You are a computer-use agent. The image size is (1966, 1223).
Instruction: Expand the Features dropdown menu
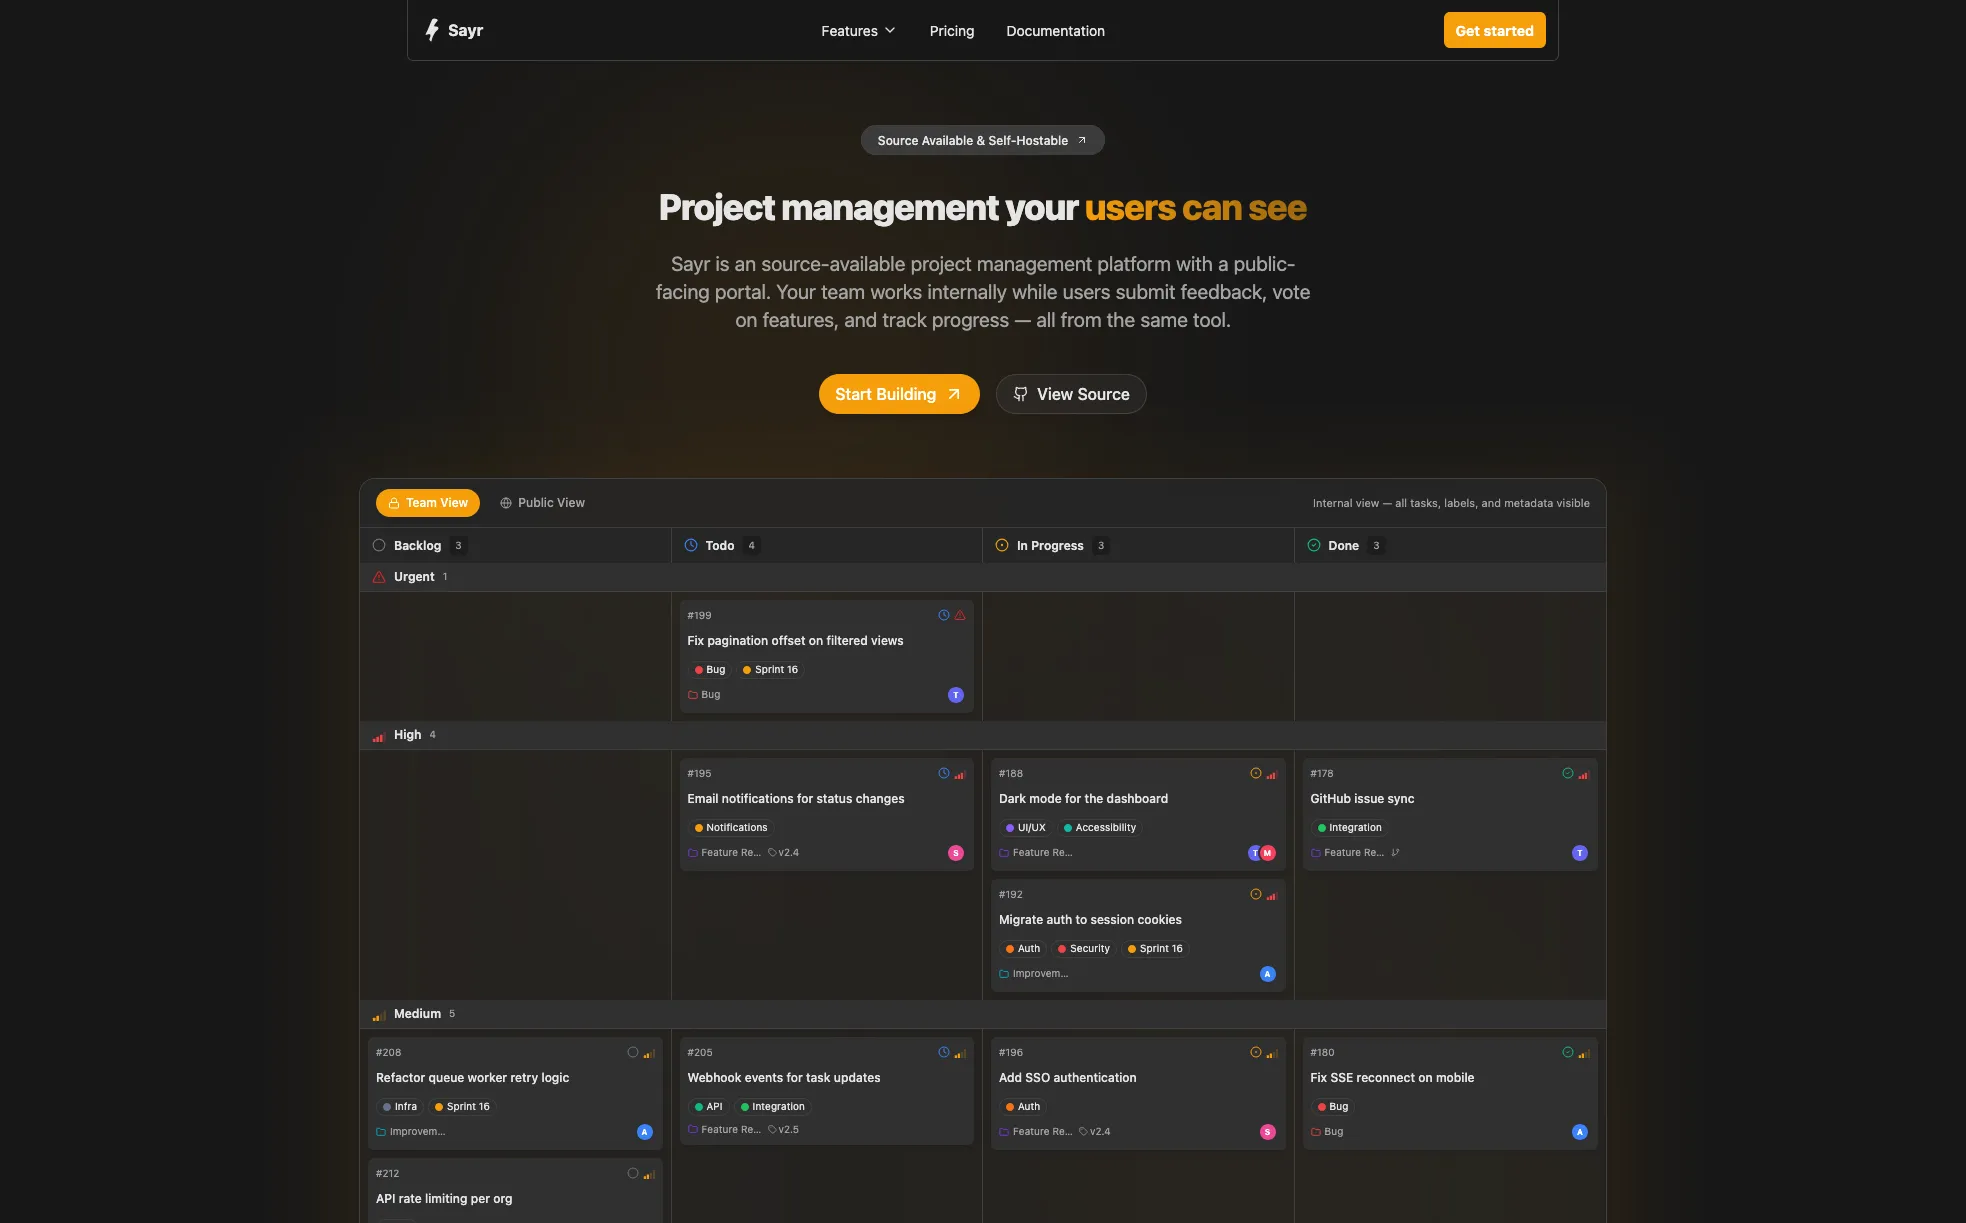click(858, 31)
